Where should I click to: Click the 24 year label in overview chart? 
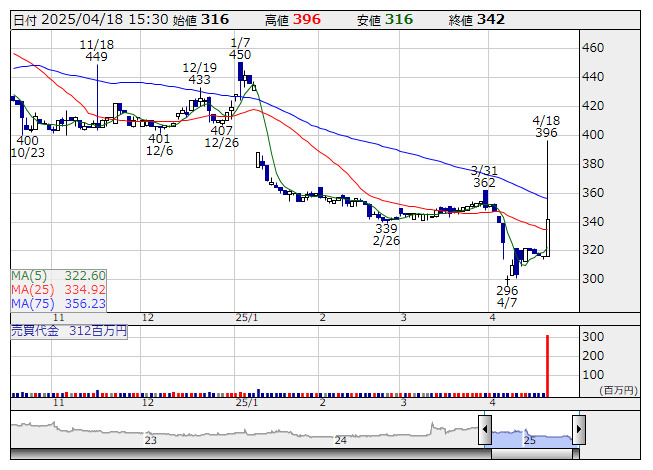pyautogui.click(x=341, y=440)
